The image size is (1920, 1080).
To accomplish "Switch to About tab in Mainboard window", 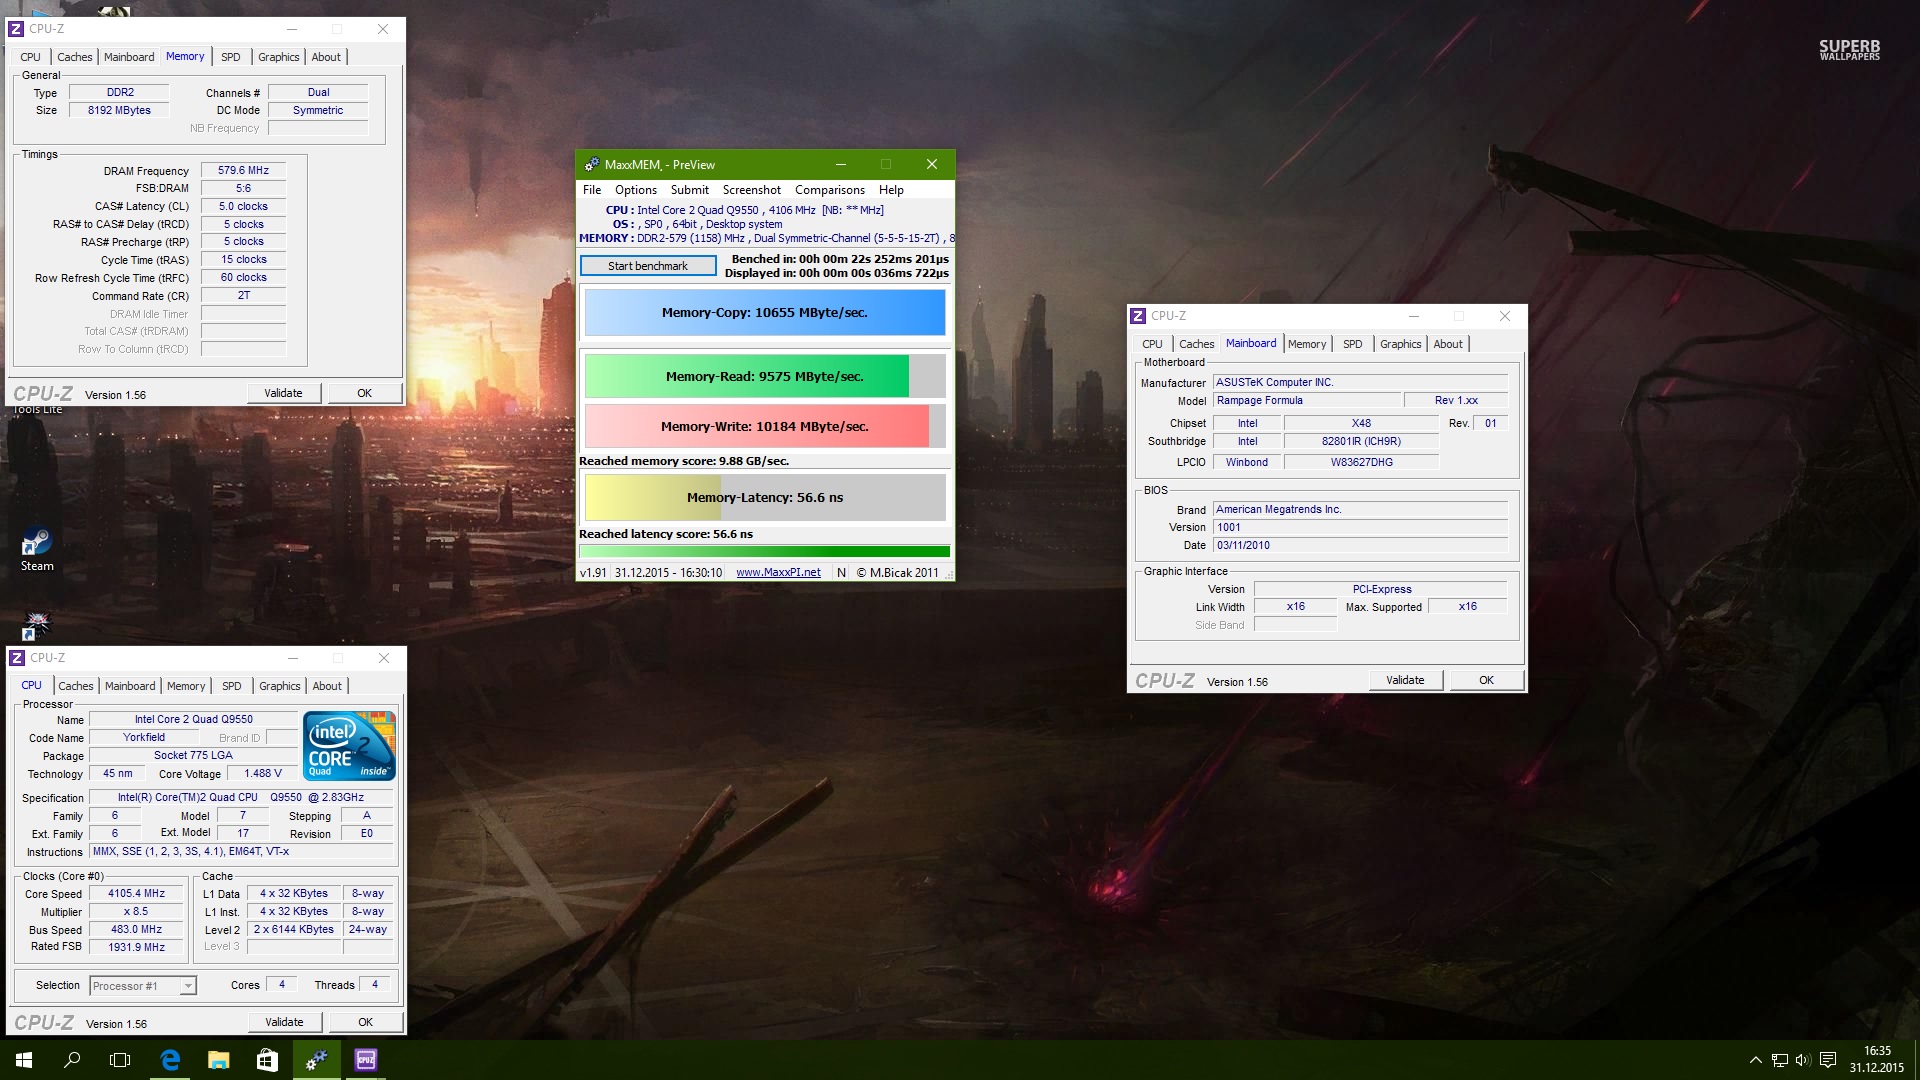I will point(1448,344).
